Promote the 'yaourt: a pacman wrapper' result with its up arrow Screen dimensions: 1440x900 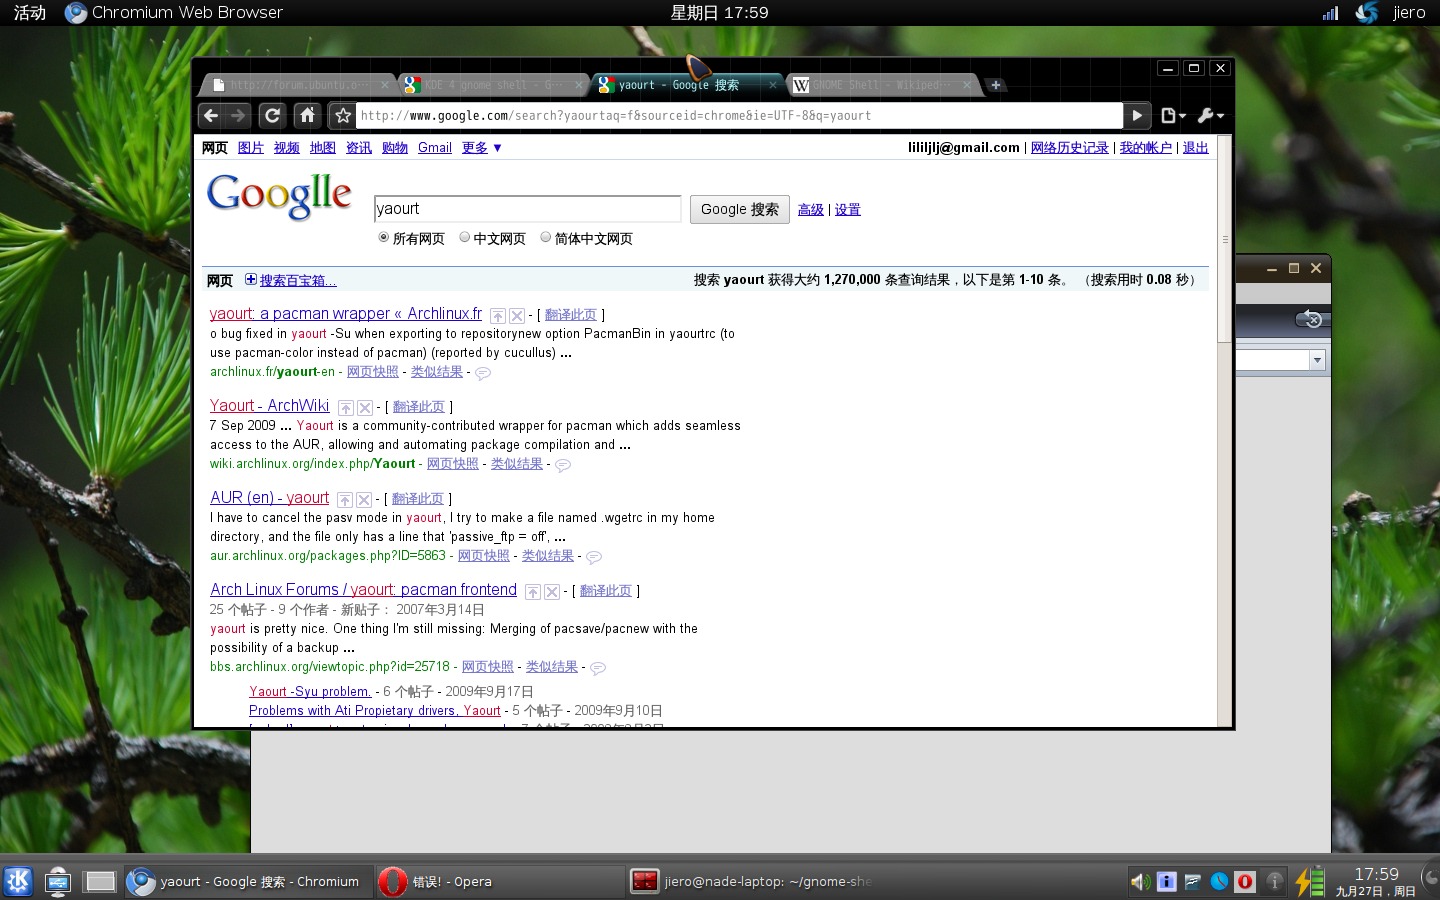coord(497,316)
